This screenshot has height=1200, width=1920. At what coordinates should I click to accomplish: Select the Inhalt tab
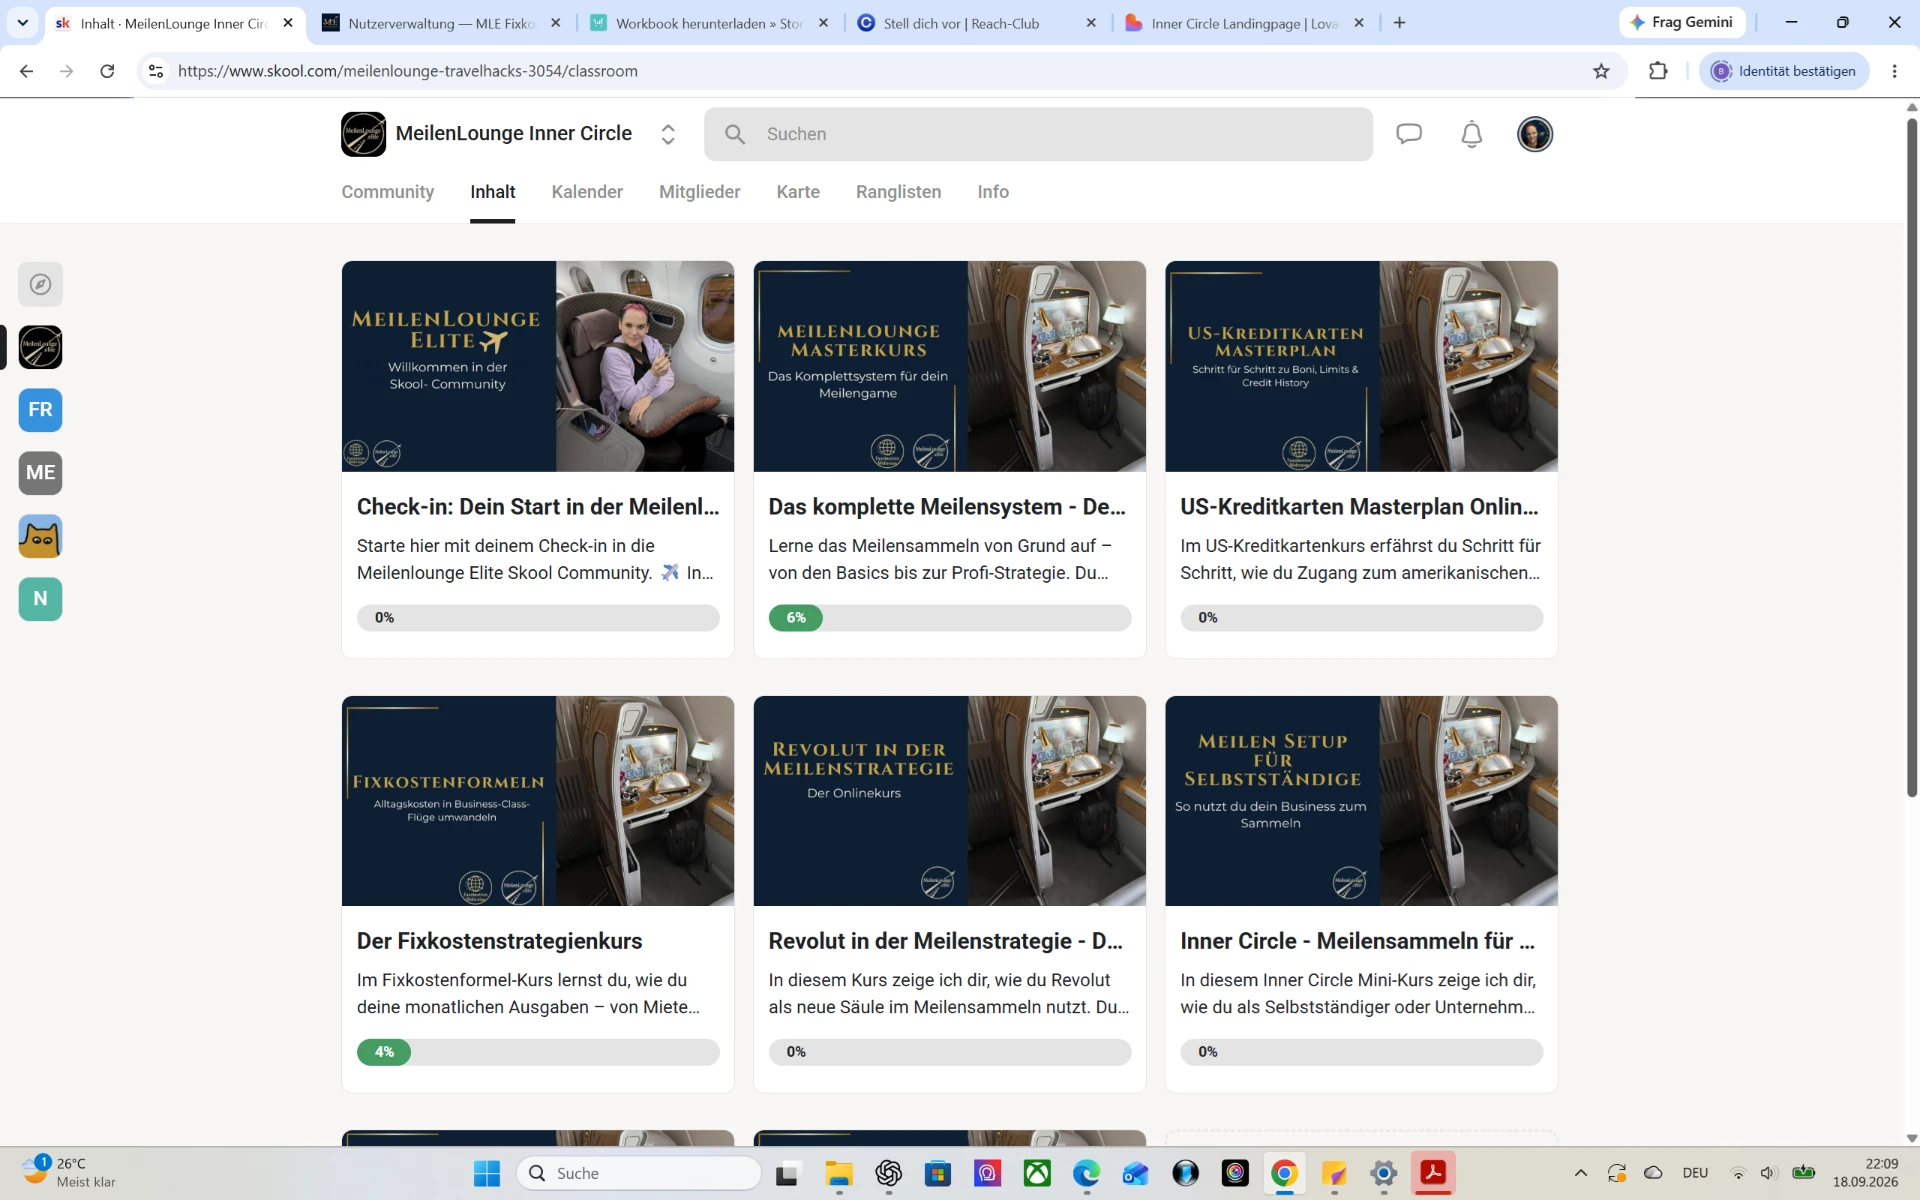493,192
